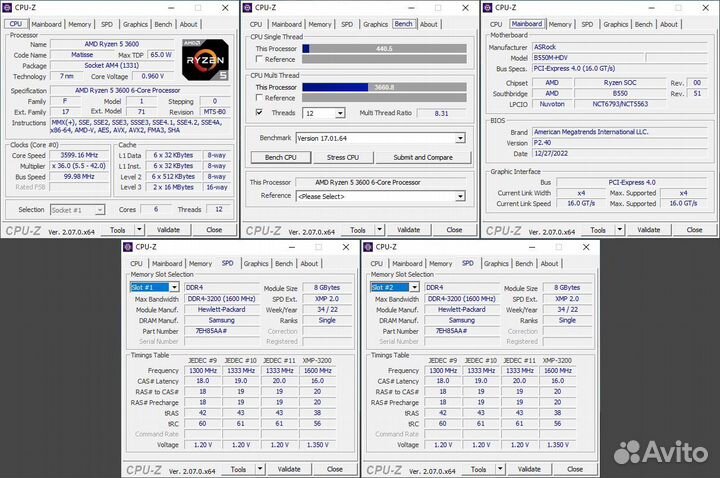Click the motherboard Model value B550M-HDV
Screen dimensions: 720x478
[587, 58]
